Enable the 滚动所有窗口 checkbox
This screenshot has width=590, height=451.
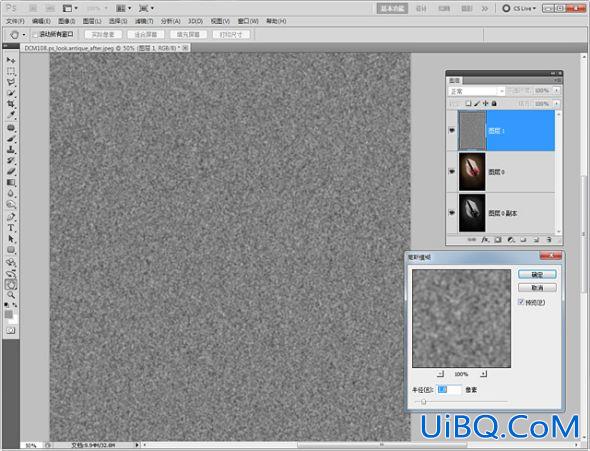[x=35, y=35]
